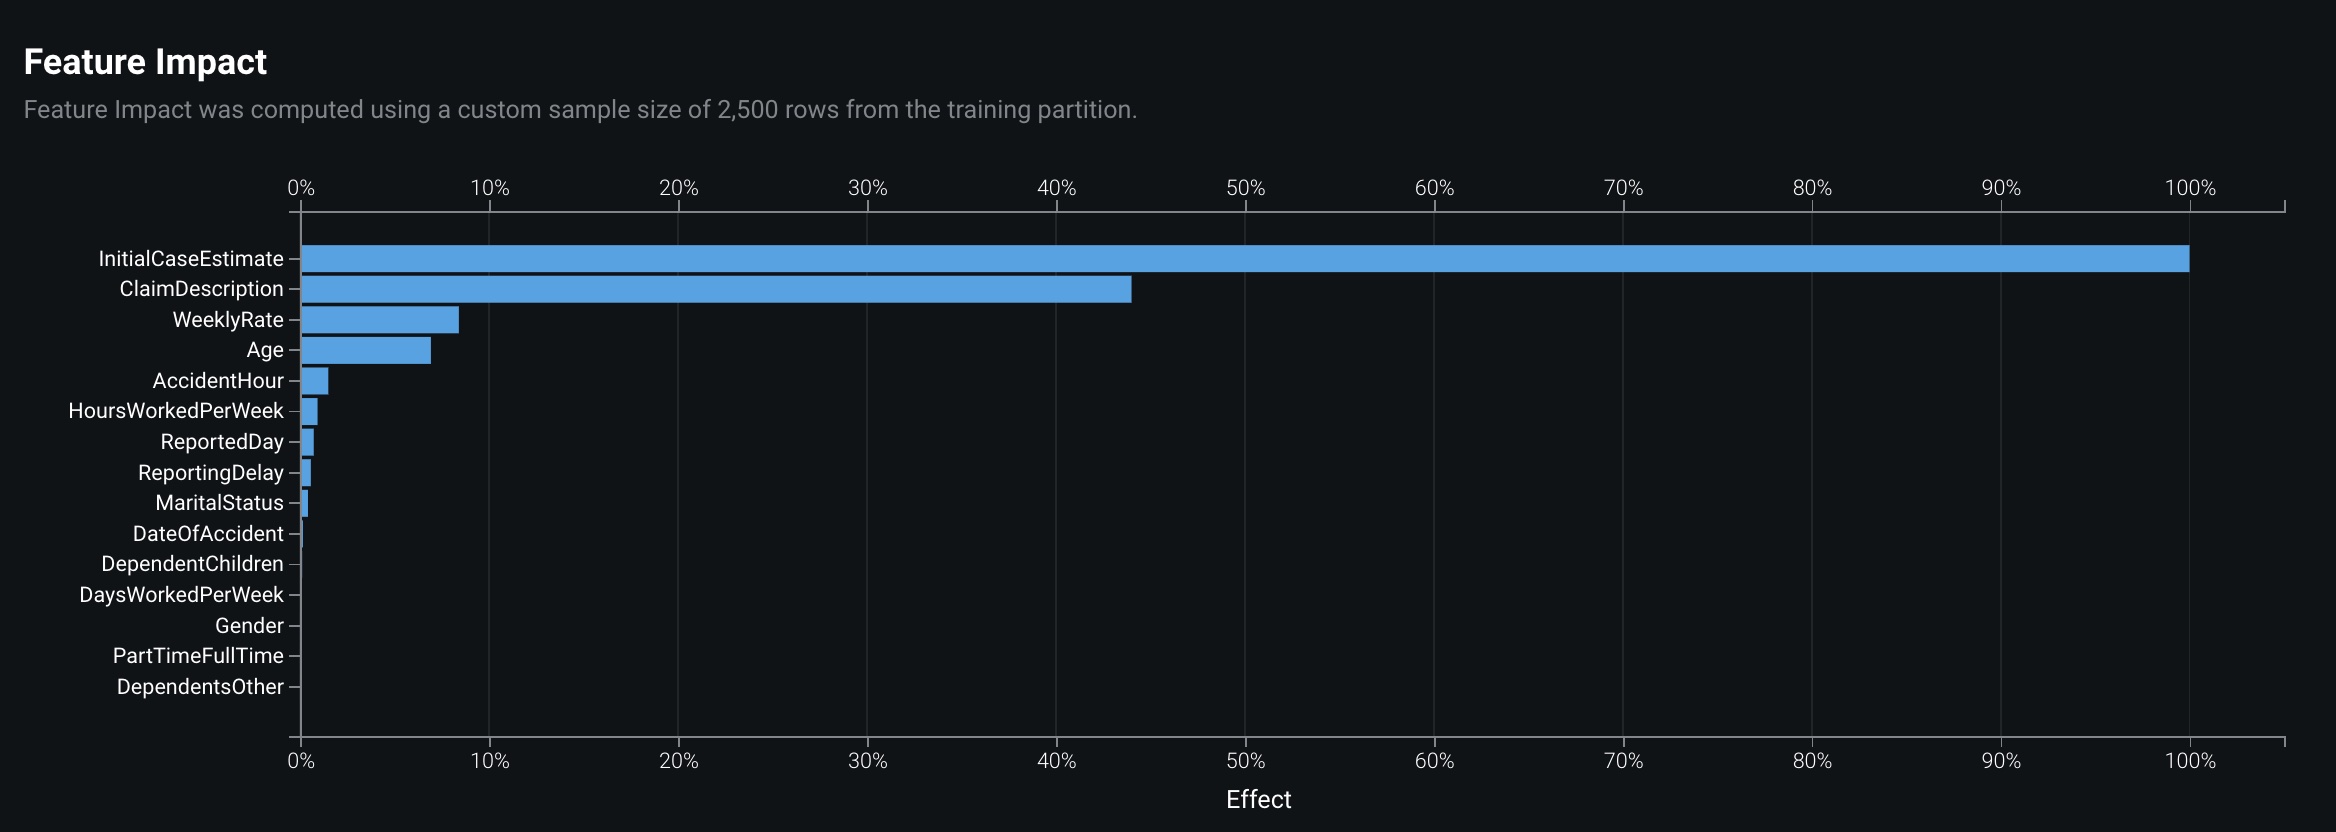Viewport: 2336px width, 832px height.
Task: Select the Gender feature label
Action: point(249,626)
